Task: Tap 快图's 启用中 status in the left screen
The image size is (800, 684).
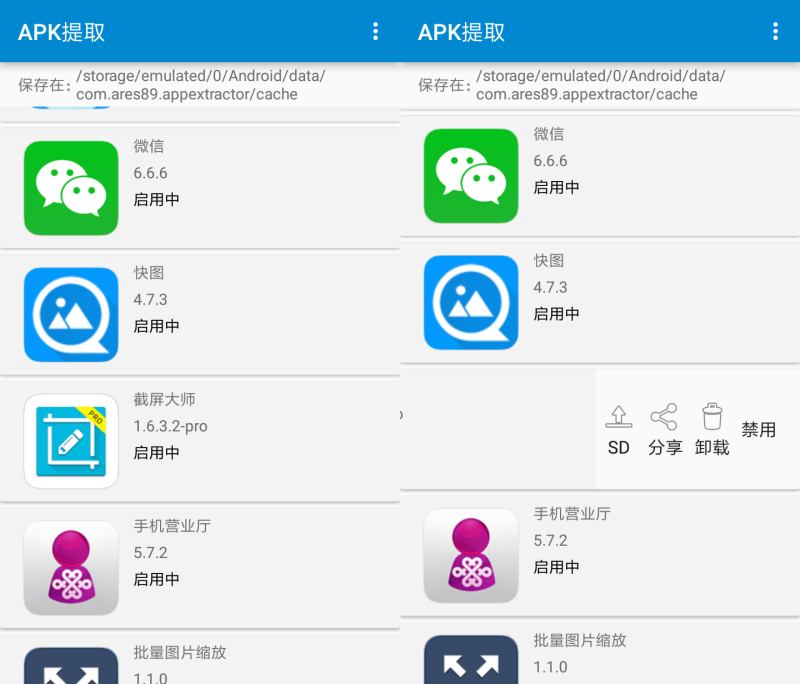Action: click(x=156, y=326)
